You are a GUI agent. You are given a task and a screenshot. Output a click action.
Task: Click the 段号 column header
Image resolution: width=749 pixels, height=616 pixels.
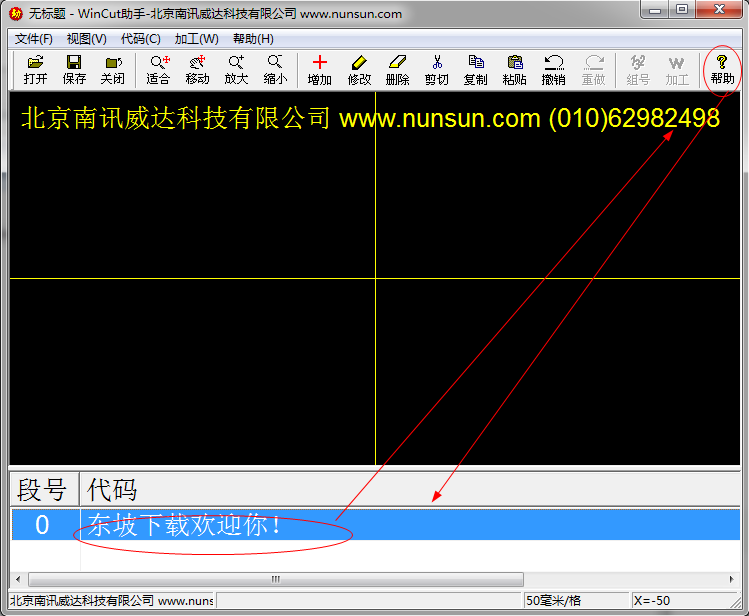click(44, 489)
